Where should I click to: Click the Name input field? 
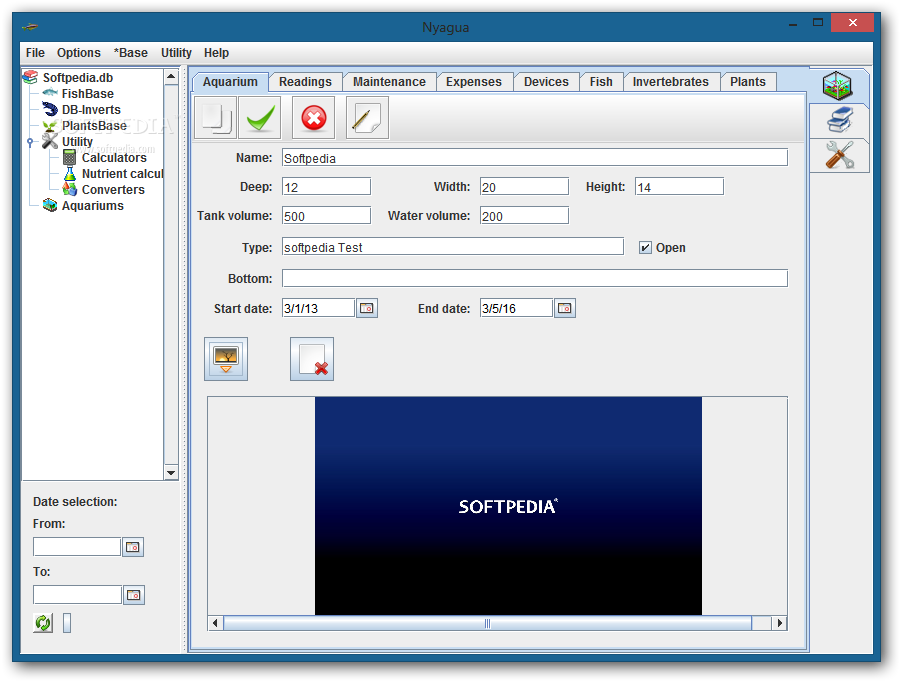tap(534, 158)
